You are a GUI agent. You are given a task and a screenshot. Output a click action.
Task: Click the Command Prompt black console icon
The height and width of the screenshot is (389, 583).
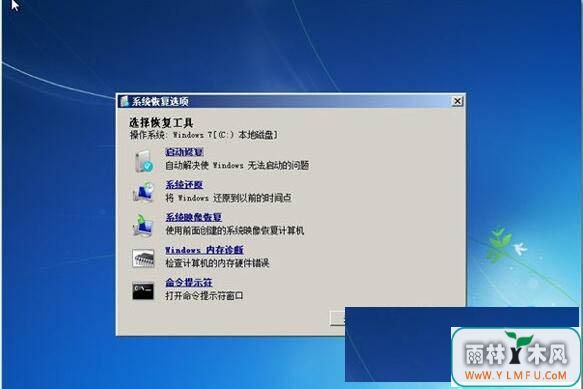tap(143, 291)
